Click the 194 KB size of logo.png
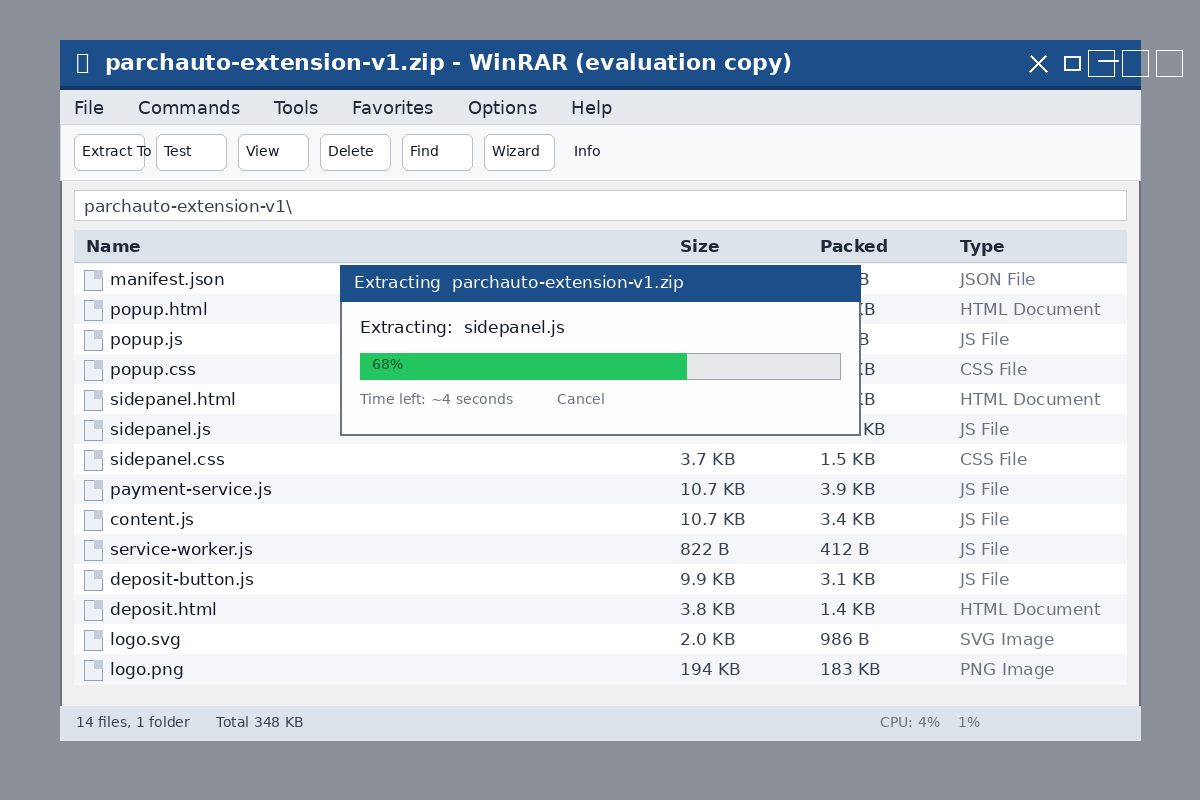 pos(710,670)
